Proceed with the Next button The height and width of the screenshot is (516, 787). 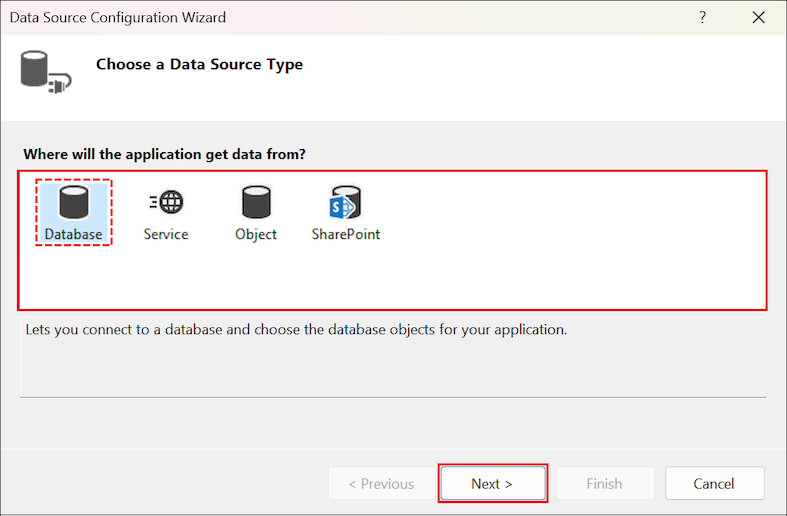tap(492, 484)
